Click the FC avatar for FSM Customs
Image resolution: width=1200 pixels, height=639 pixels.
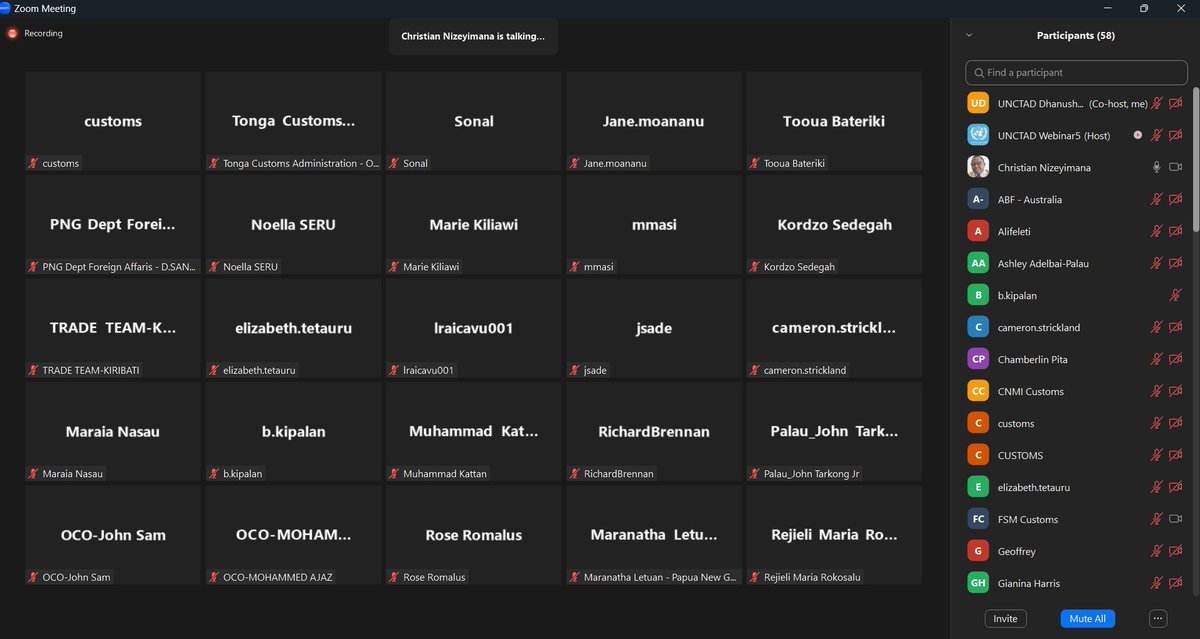tap(979, 519)
